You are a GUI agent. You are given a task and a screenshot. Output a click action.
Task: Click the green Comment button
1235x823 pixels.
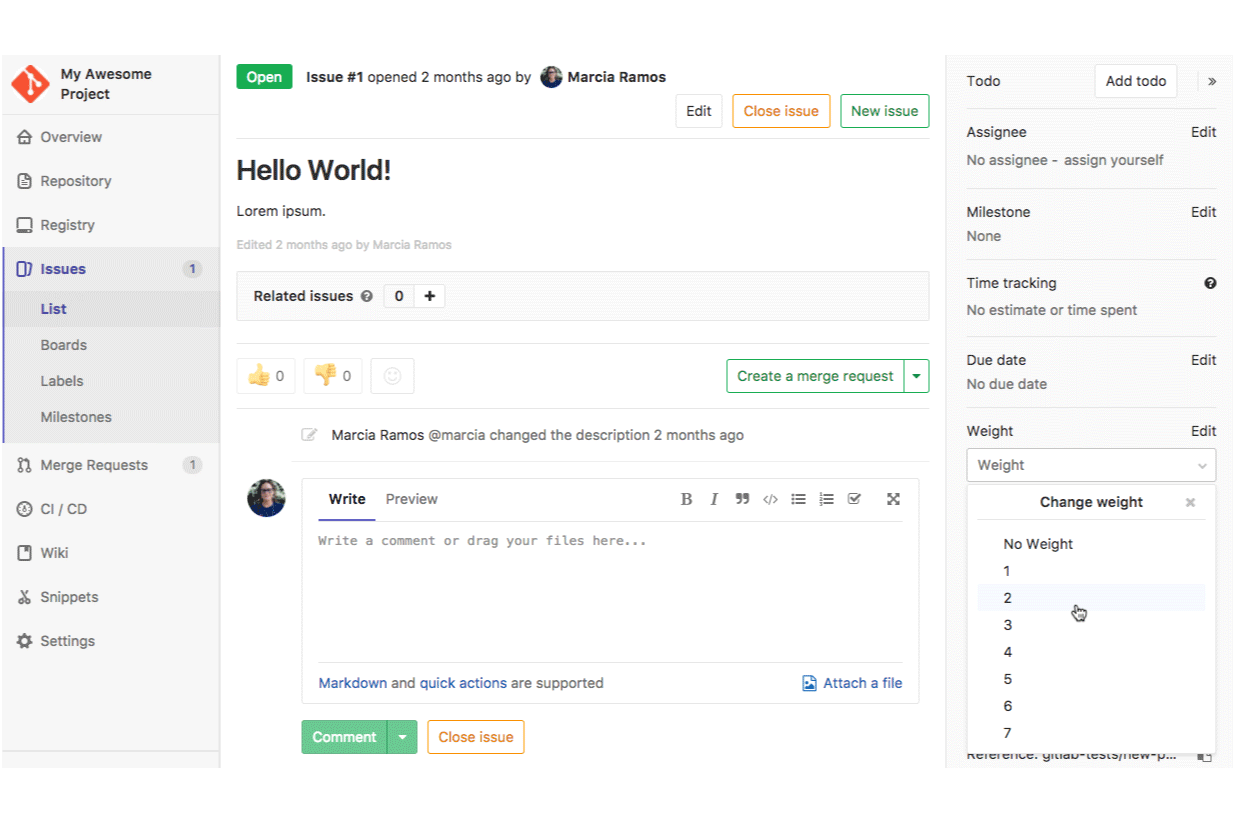coord(344,737)
